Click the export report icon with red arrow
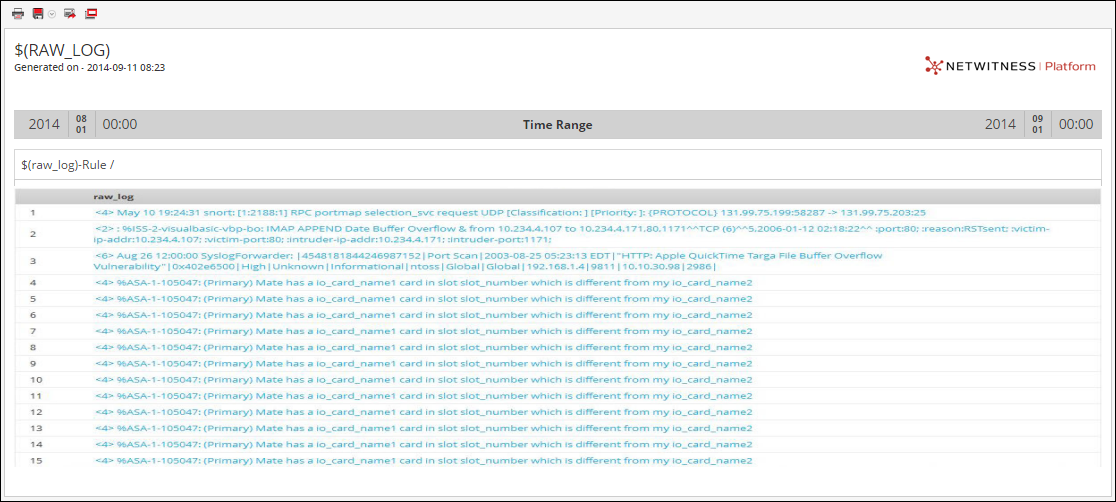Screen dimensions: 1116x502 [x=70, y=14]
